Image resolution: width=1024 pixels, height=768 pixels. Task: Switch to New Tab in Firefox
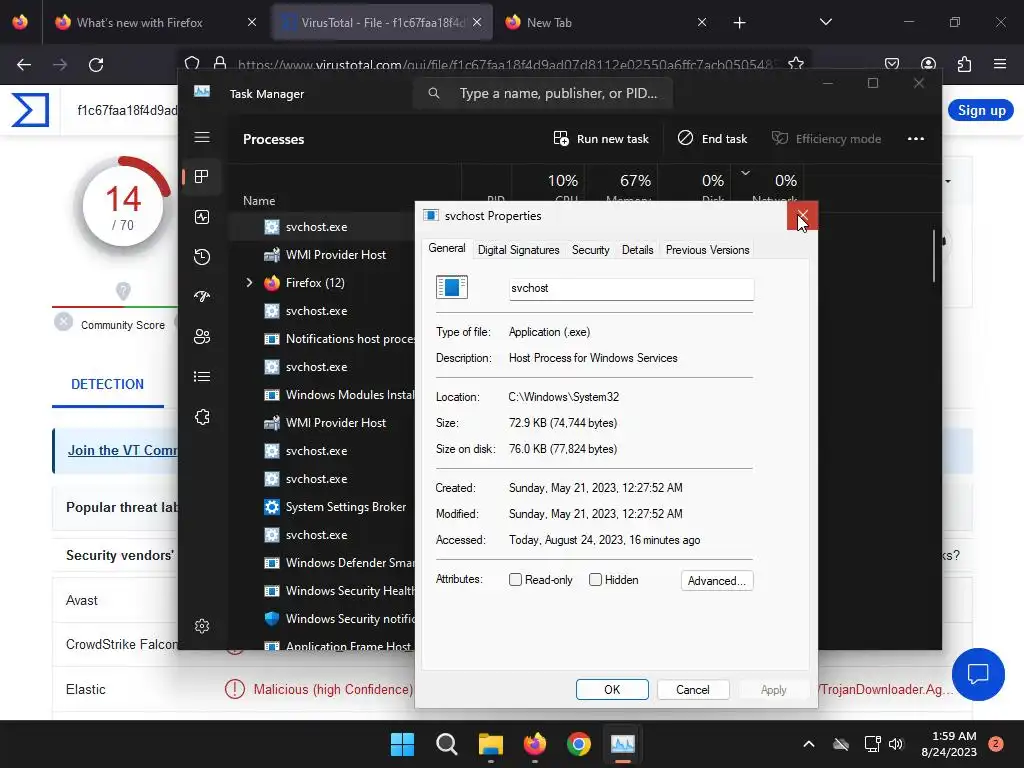click(549, 23)
